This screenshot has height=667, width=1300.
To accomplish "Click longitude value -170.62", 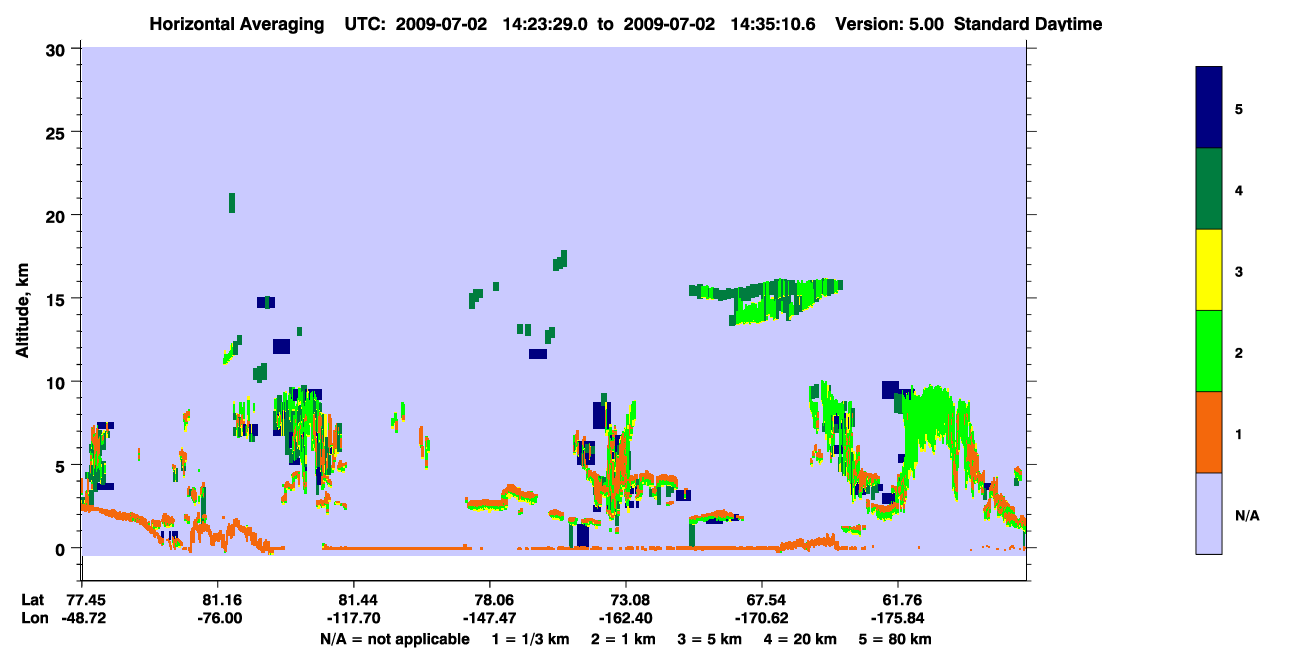I will tap(762, 618).
